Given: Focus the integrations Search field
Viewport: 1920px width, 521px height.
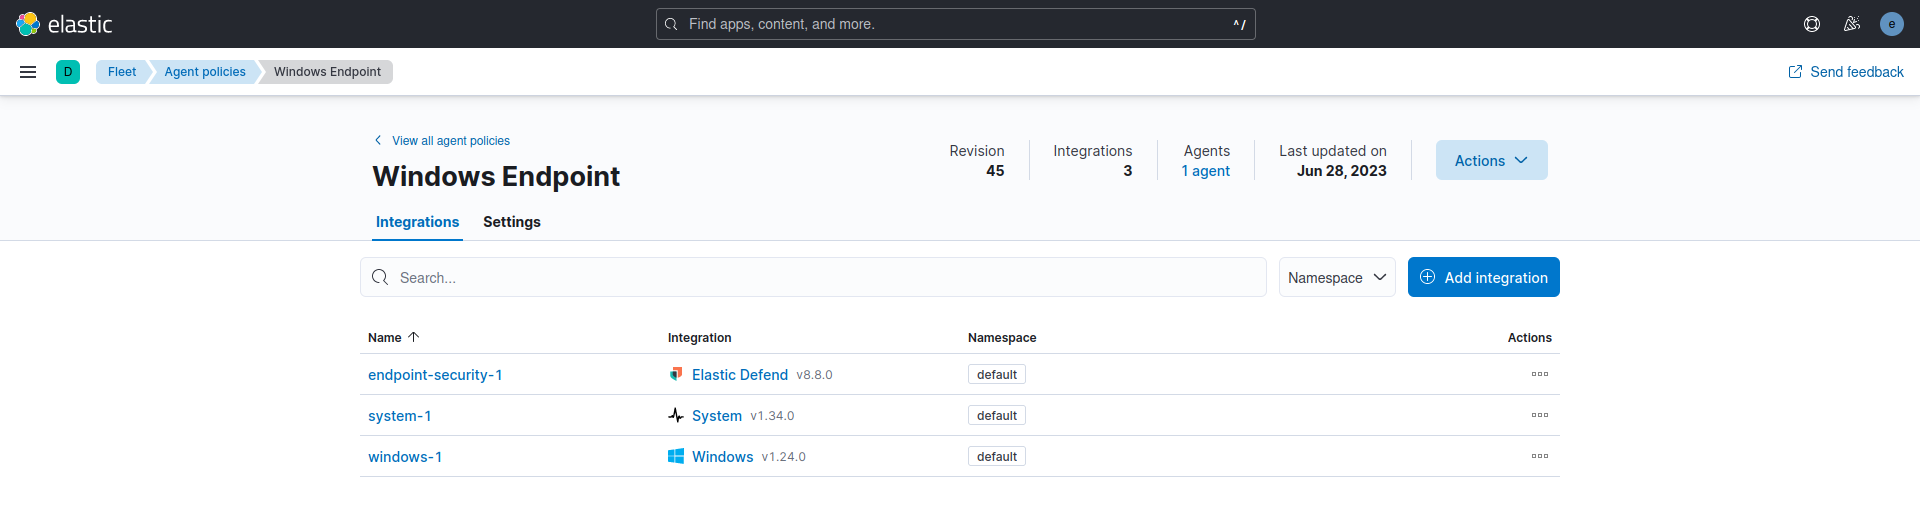Looking at the screenshot, I should pos(813,277).
